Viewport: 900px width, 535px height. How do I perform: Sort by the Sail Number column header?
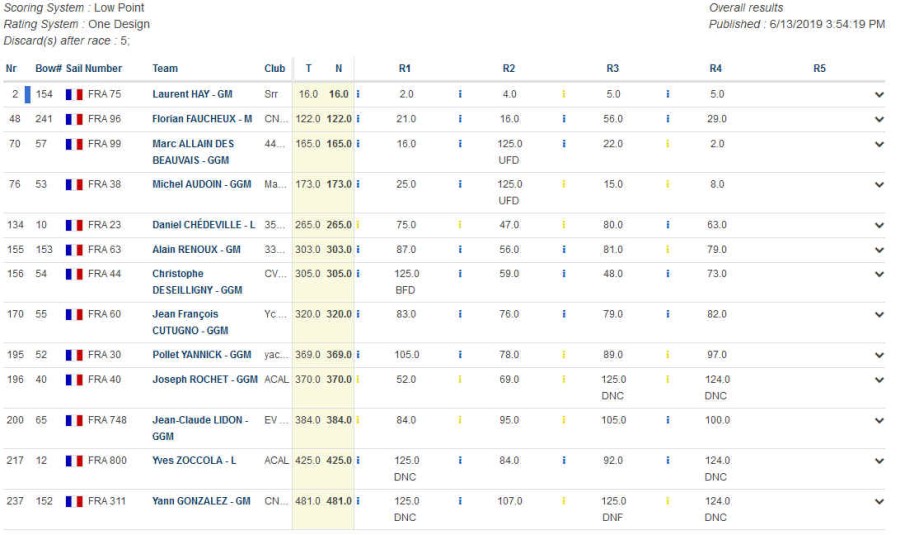94,69
